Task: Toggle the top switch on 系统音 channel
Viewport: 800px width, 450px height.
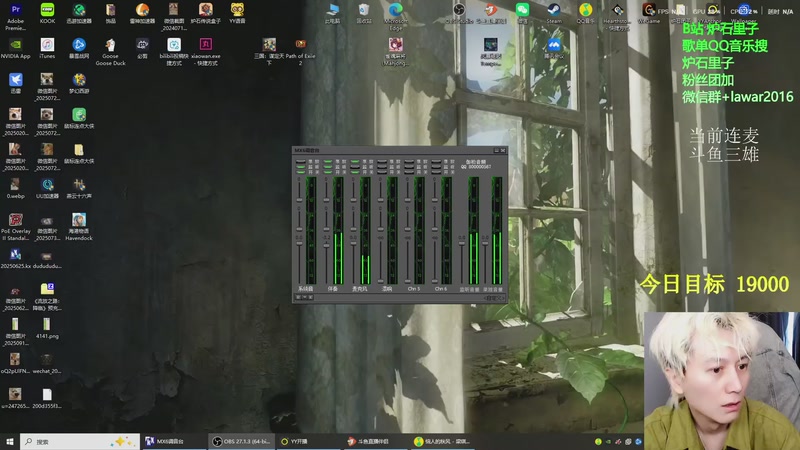Action: (x=301, y=162)
